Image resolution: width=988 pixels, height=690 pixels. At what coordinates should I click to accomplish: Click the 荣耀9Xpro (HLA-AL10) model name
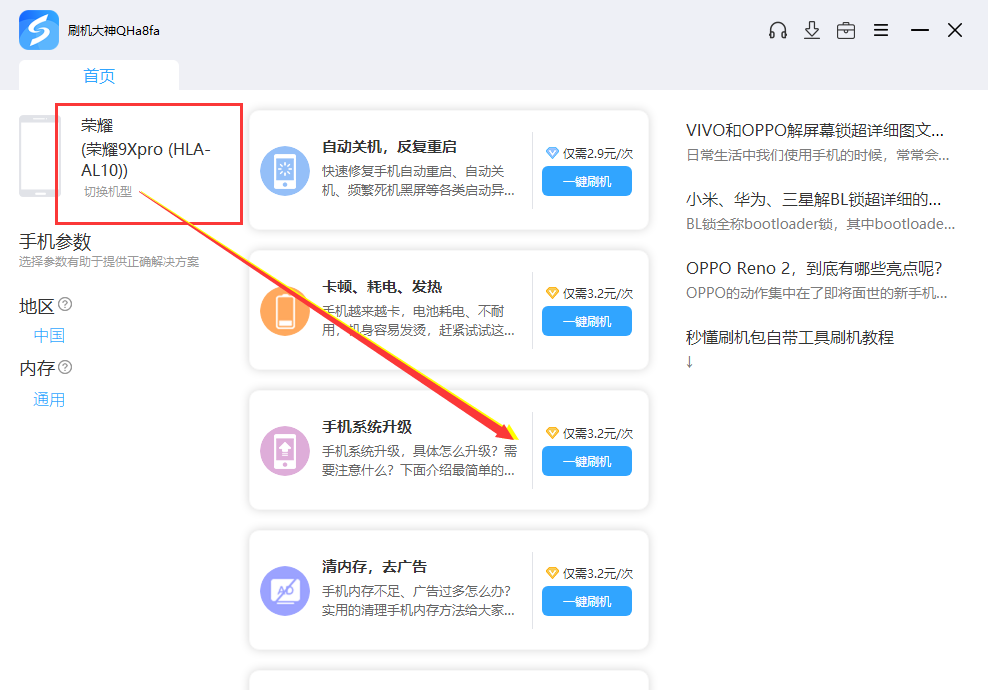coord(146,159)
